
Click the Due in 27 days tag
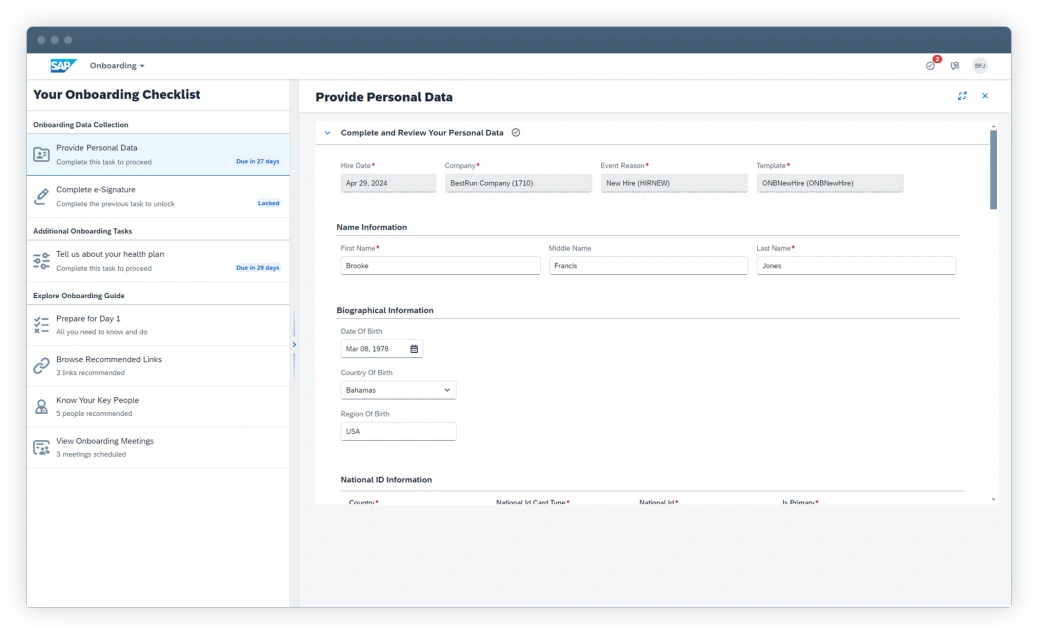(x=258, y=161)
